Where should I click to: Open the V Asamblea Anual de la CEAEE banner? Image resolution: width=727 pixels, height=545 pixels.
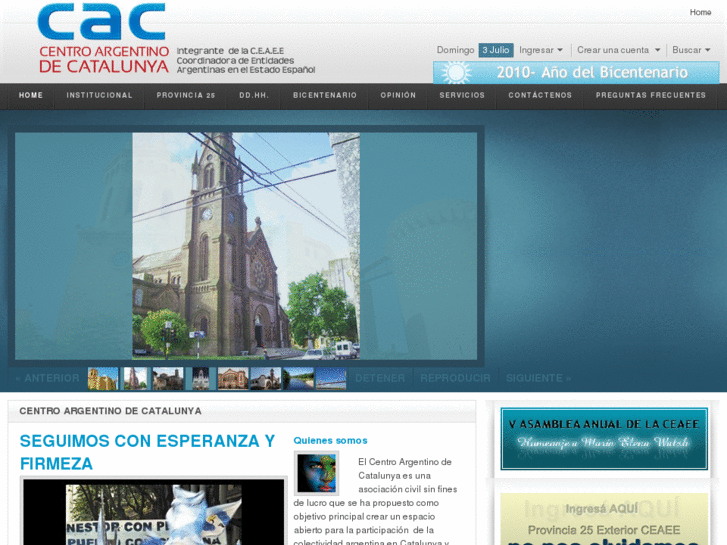tap(604, 439)
